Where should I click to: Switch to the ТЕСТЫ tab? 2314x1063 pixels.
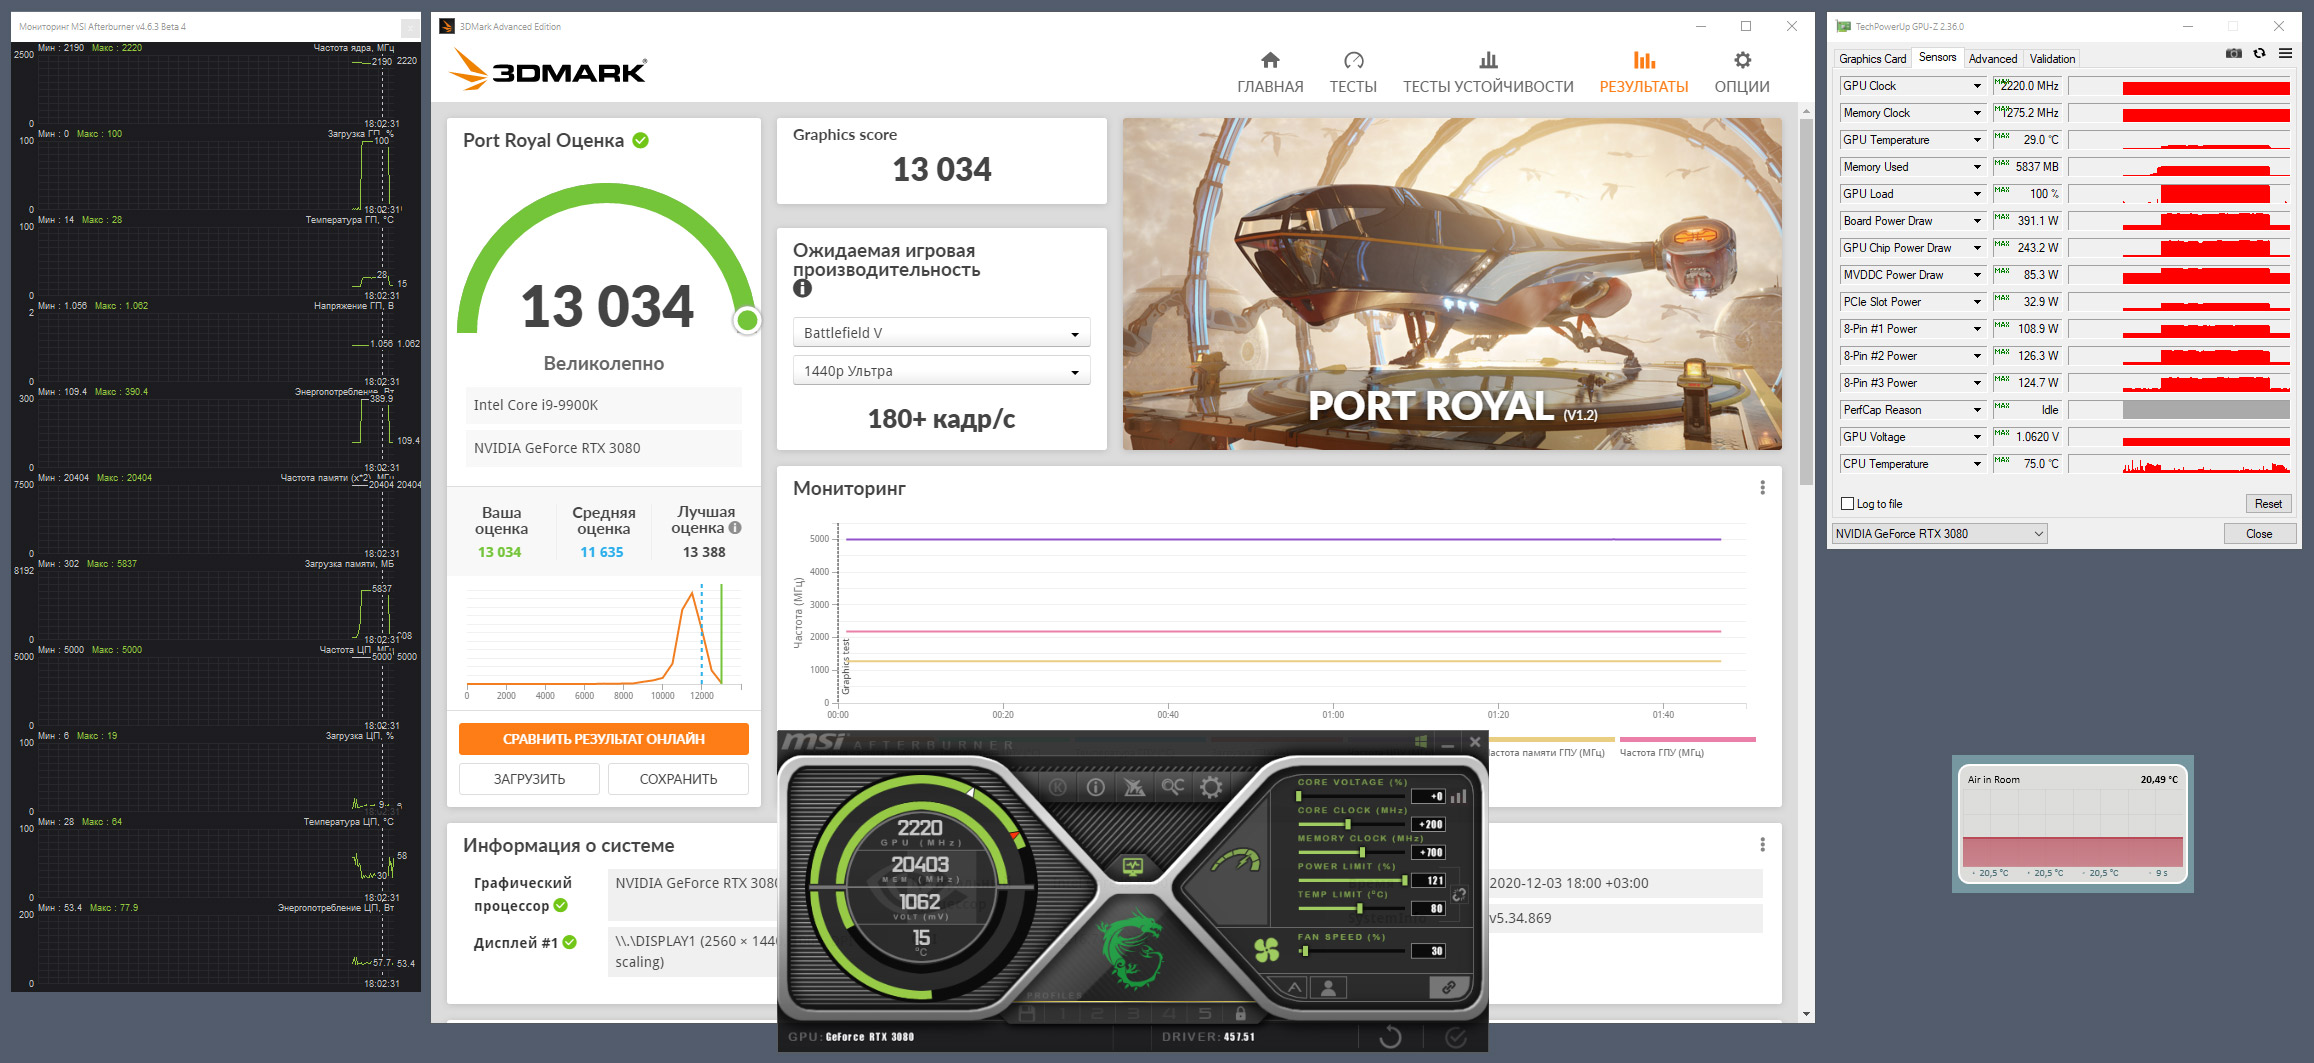click(1353, 73)
